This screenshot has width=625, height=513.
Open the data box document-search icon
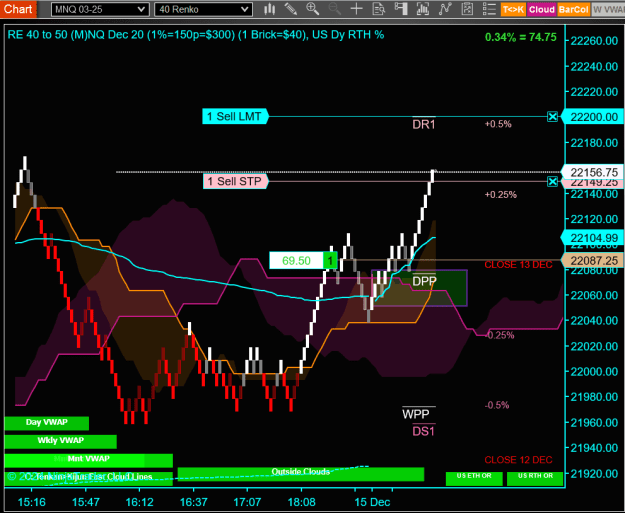[x=378, y=9]
